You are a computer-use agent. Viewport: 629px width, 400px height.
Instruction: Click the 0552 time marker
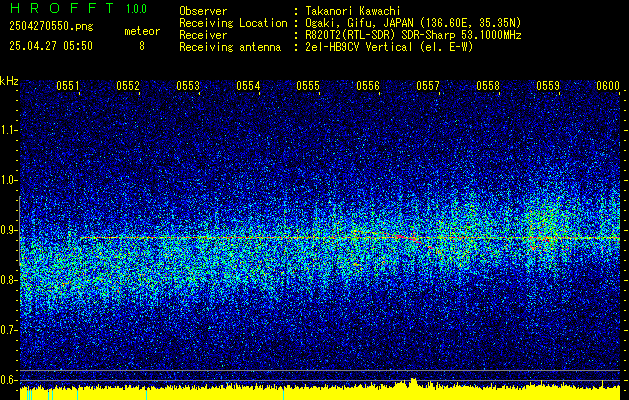(128, 86)
